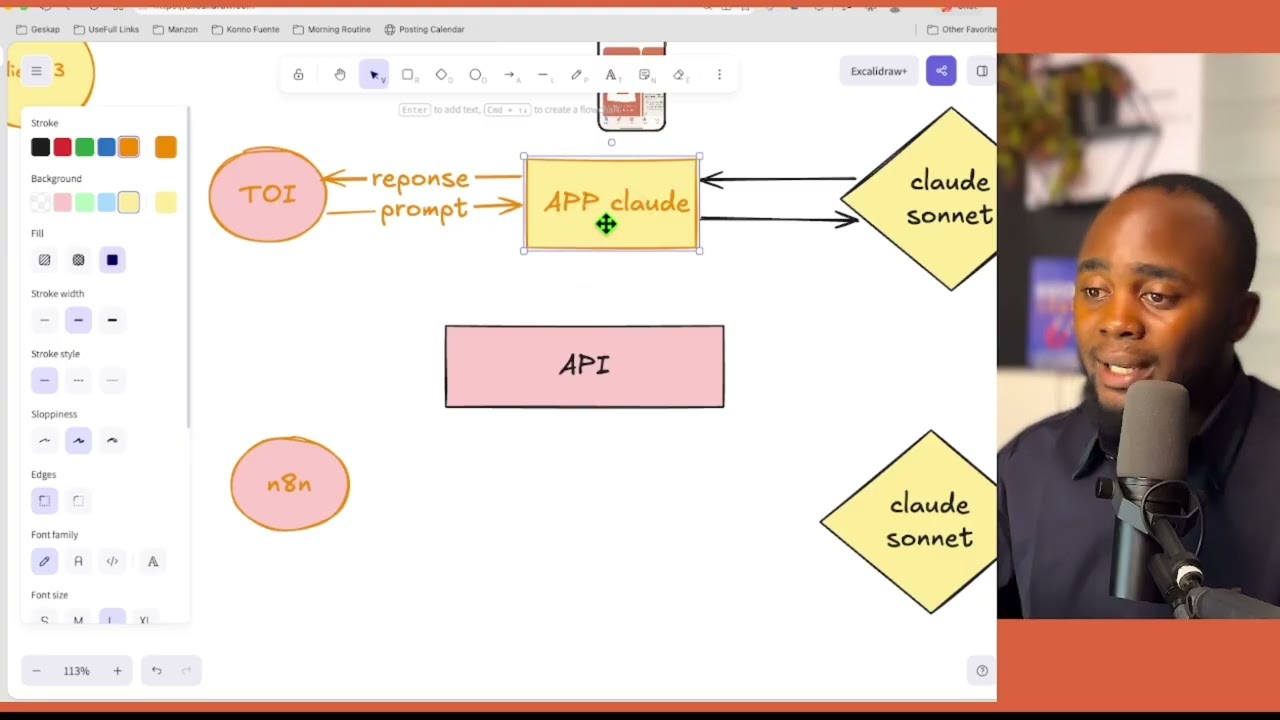Select the Ellipse shape tool

tap(476, 74)
